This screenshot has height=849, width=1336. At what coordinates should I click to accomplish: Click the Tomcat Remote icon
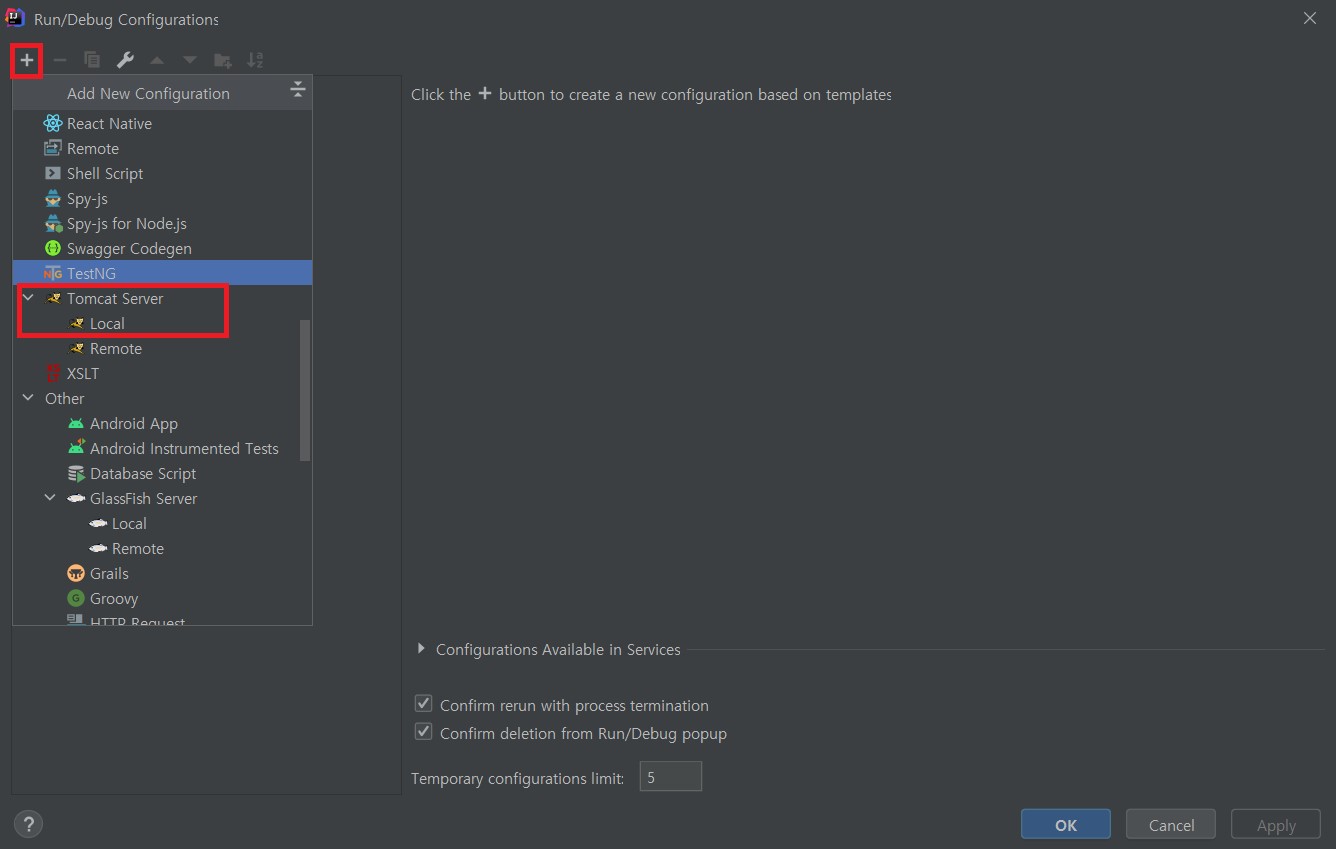coord(76,348)
